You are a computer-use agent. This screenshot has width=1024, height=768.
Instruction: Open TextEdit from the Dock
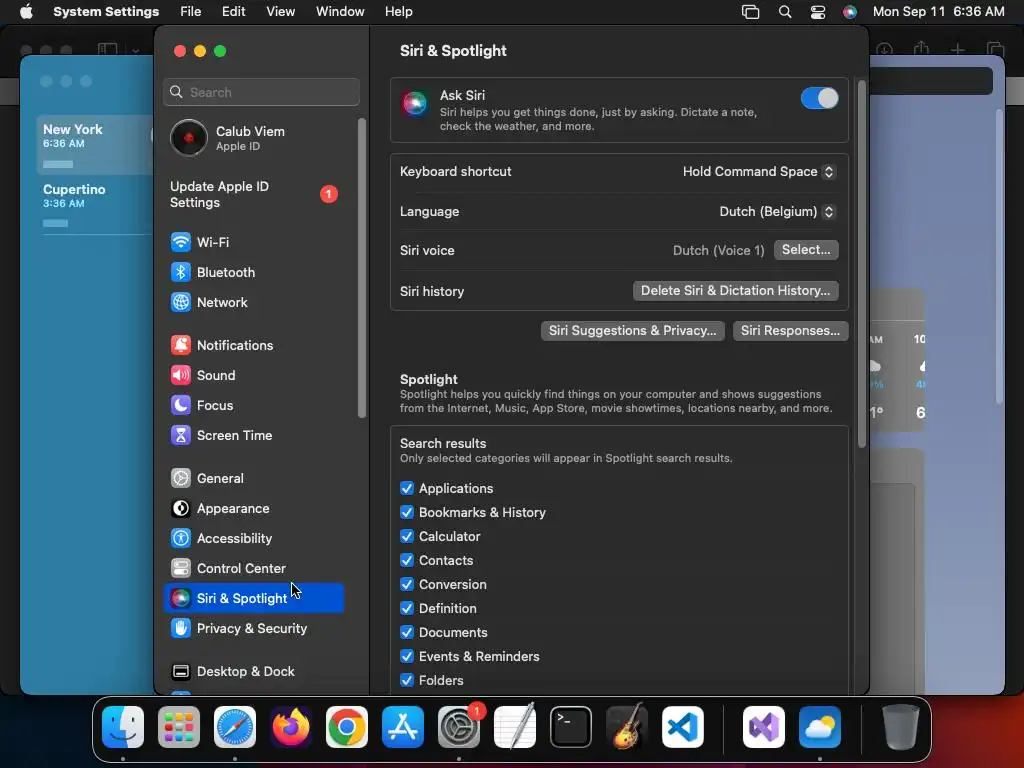(x=515, y=727)
